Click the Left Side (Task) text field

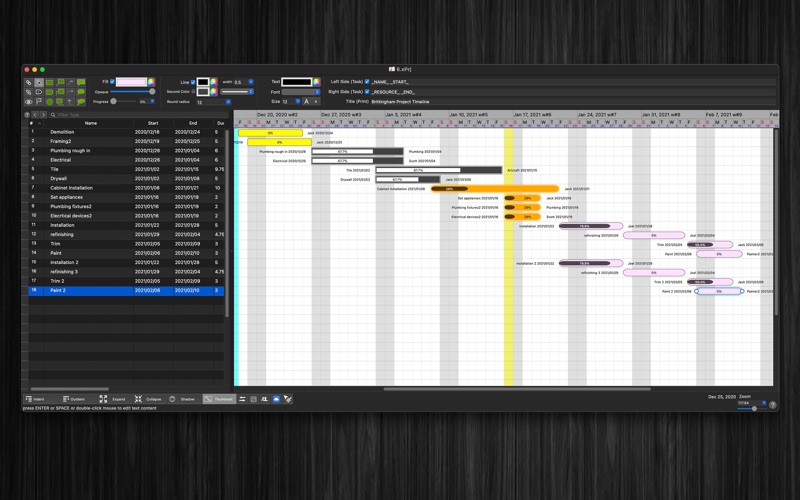[573, 82]
